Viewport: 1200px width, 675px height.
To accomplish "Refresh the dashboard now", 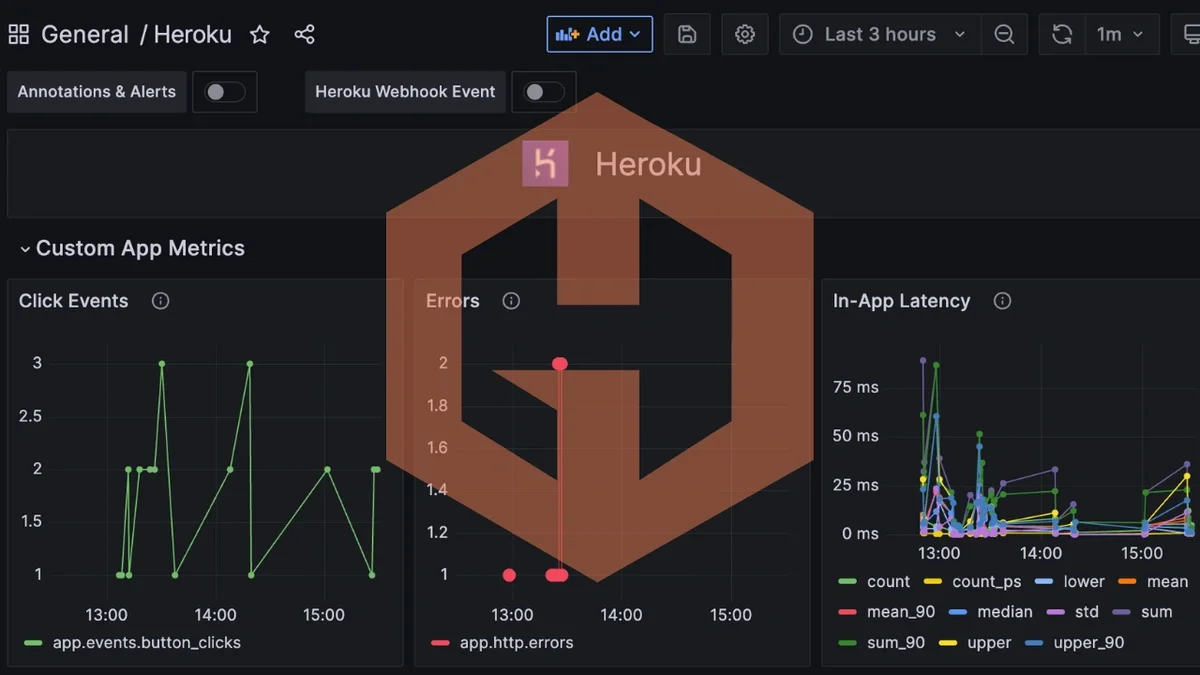I will (1062, 34).
